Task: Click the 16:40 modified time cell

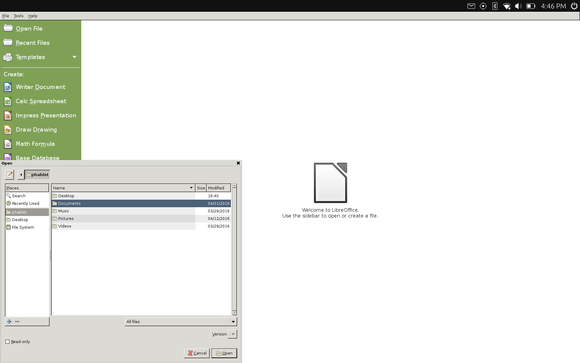Action: 213,196
